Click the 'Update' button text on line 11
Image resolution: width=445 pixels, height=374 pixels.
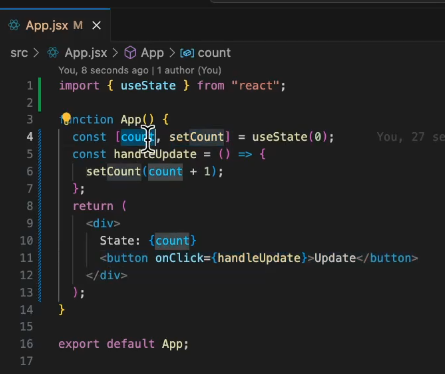pos(335,258)
